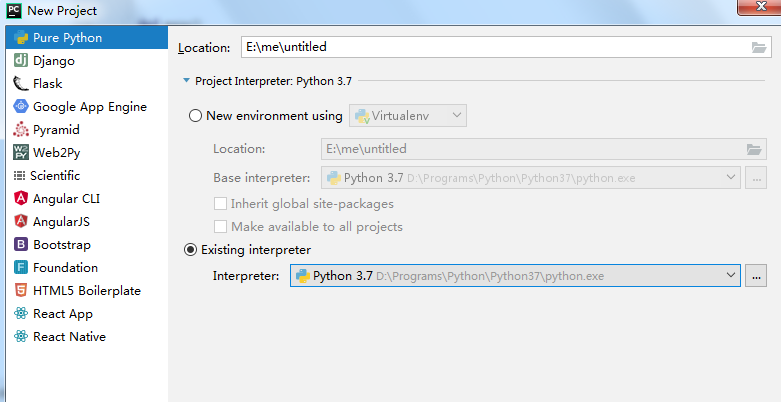The image size is (781, 402).
Task: Click the React App atom icon
Action: tap(21, 313)
